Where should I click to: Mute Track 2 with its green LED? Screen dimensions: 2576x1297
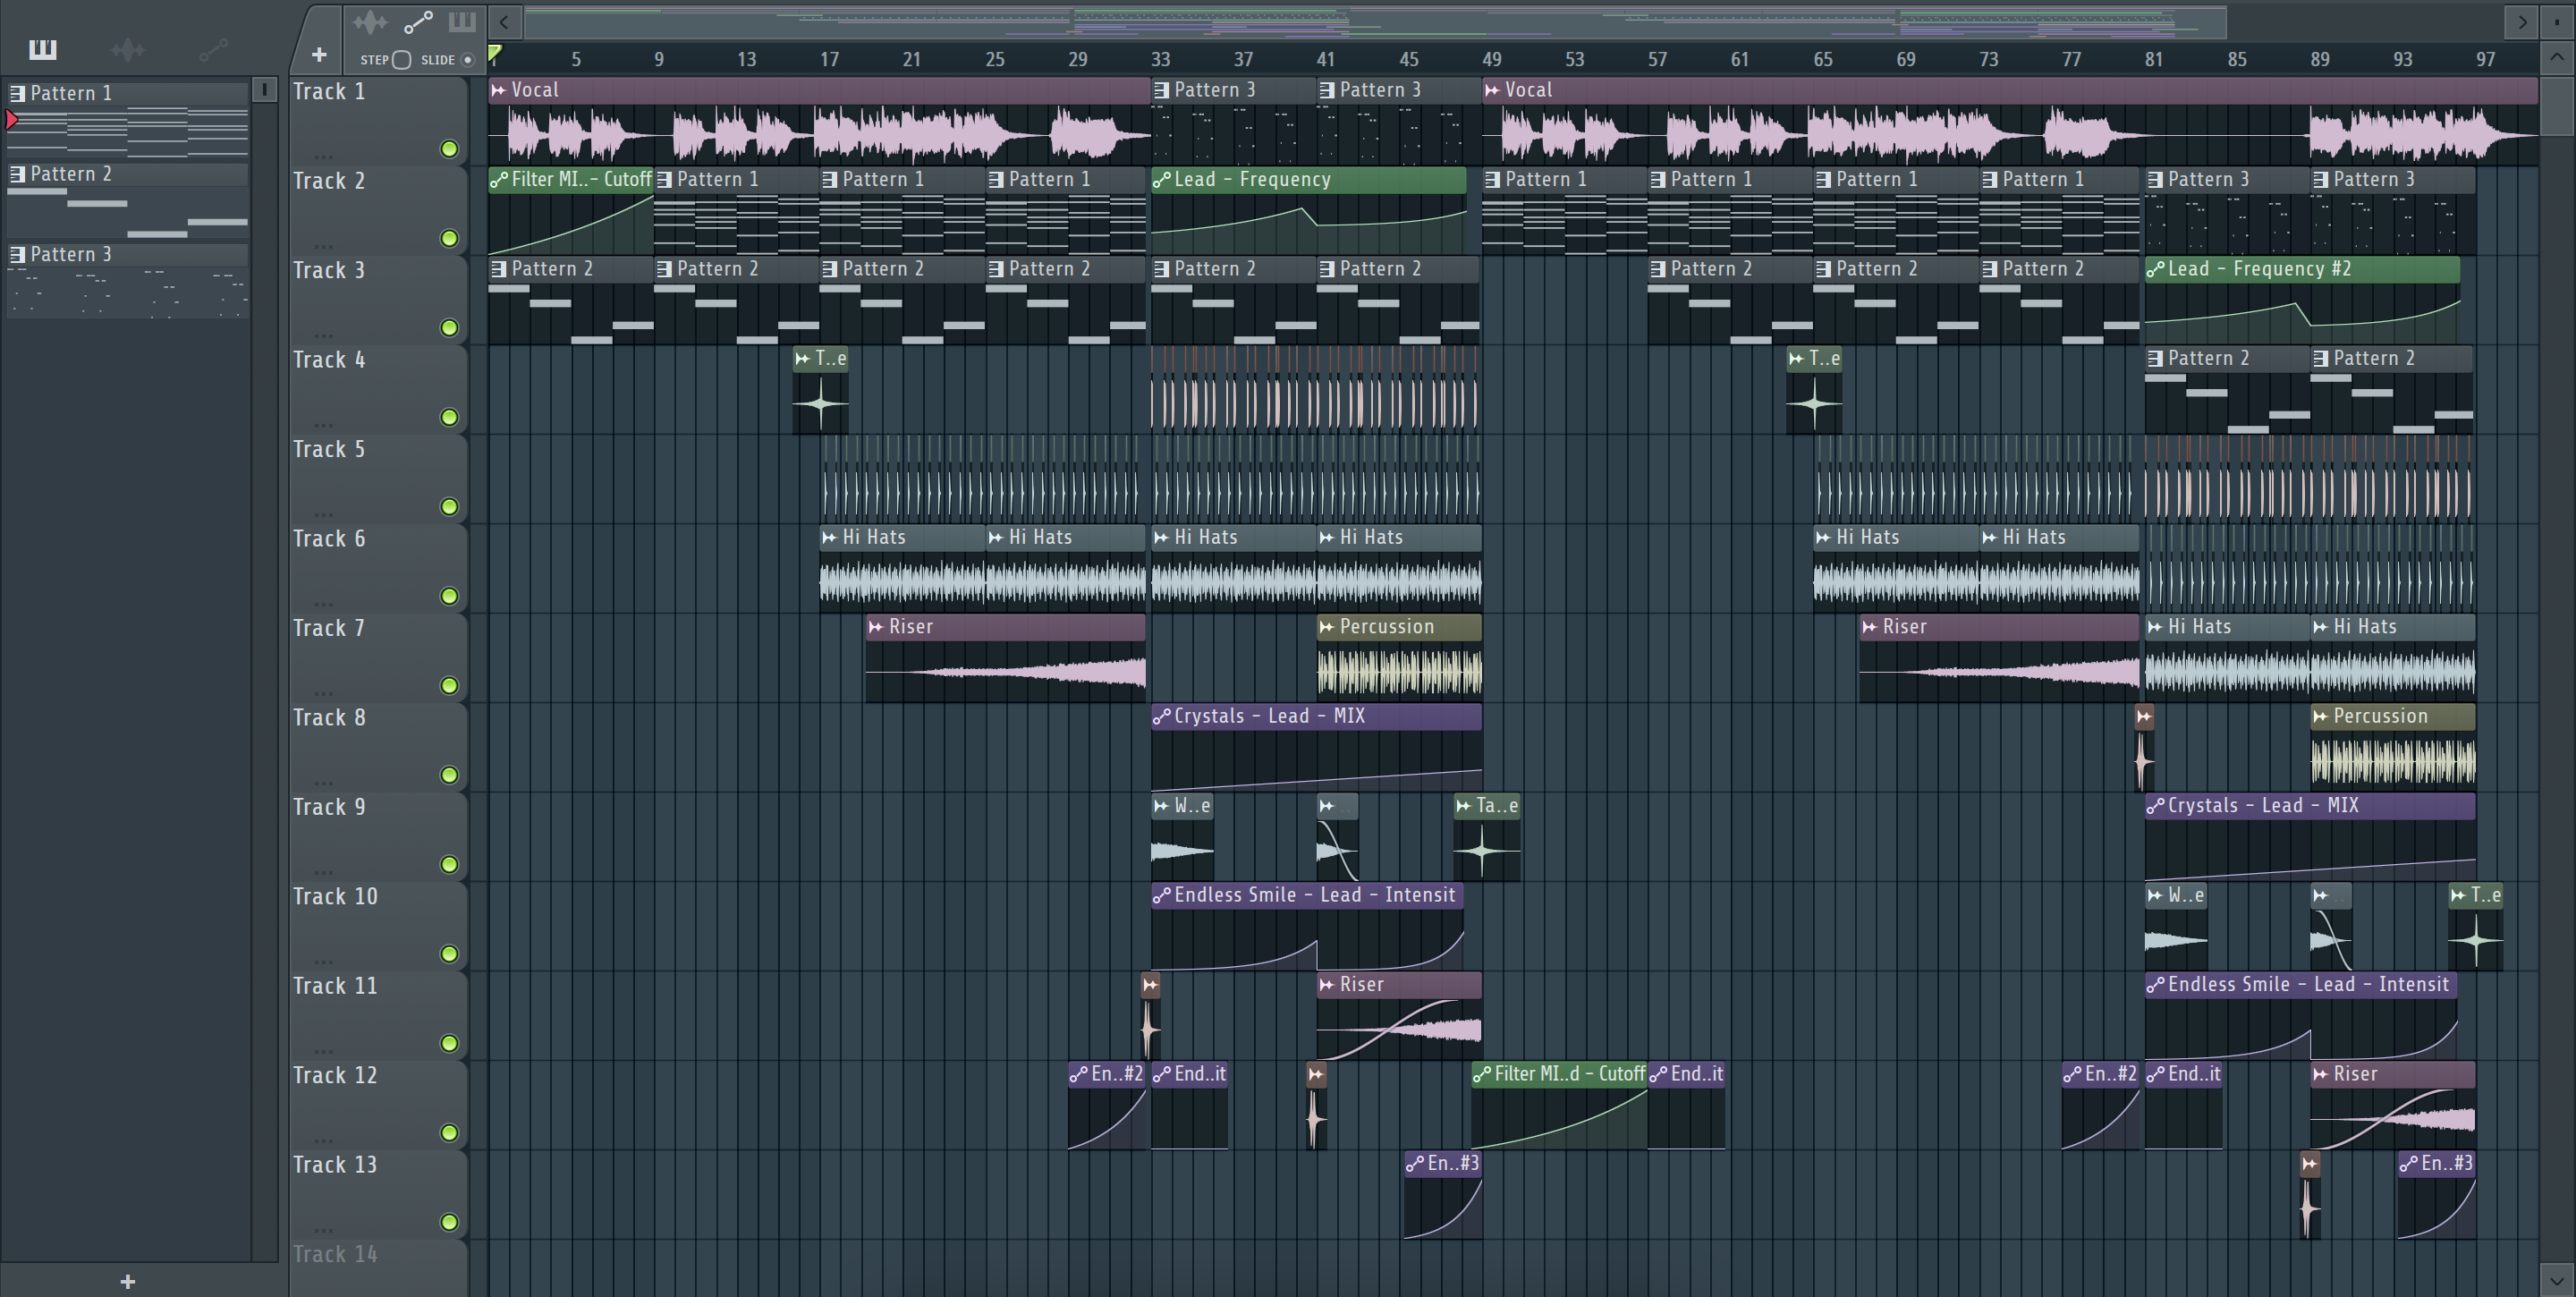tap(450, 238)
